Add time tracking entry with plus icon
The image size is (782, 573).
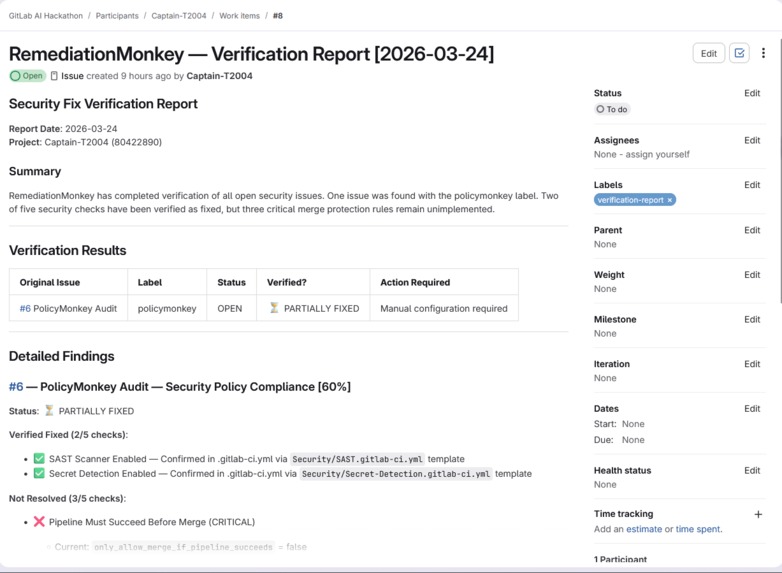click(x=758, y=514)
